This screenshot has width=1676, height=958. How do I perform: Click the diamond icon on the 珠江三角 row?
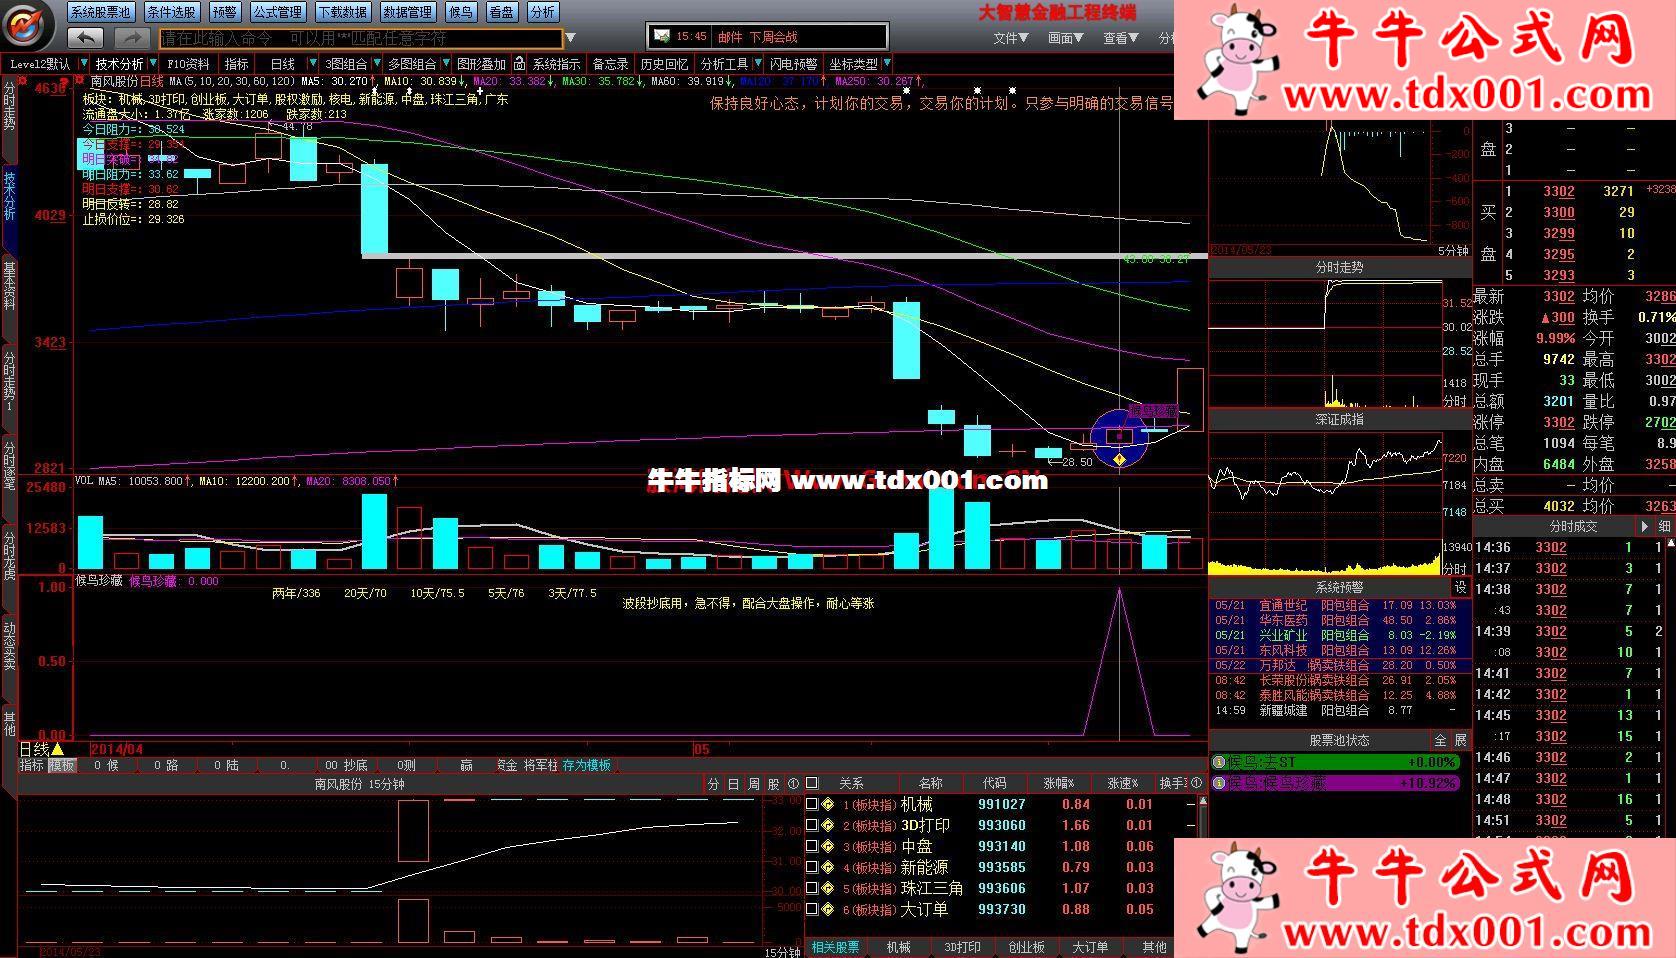pyautogui.click(x=828, y=888)
